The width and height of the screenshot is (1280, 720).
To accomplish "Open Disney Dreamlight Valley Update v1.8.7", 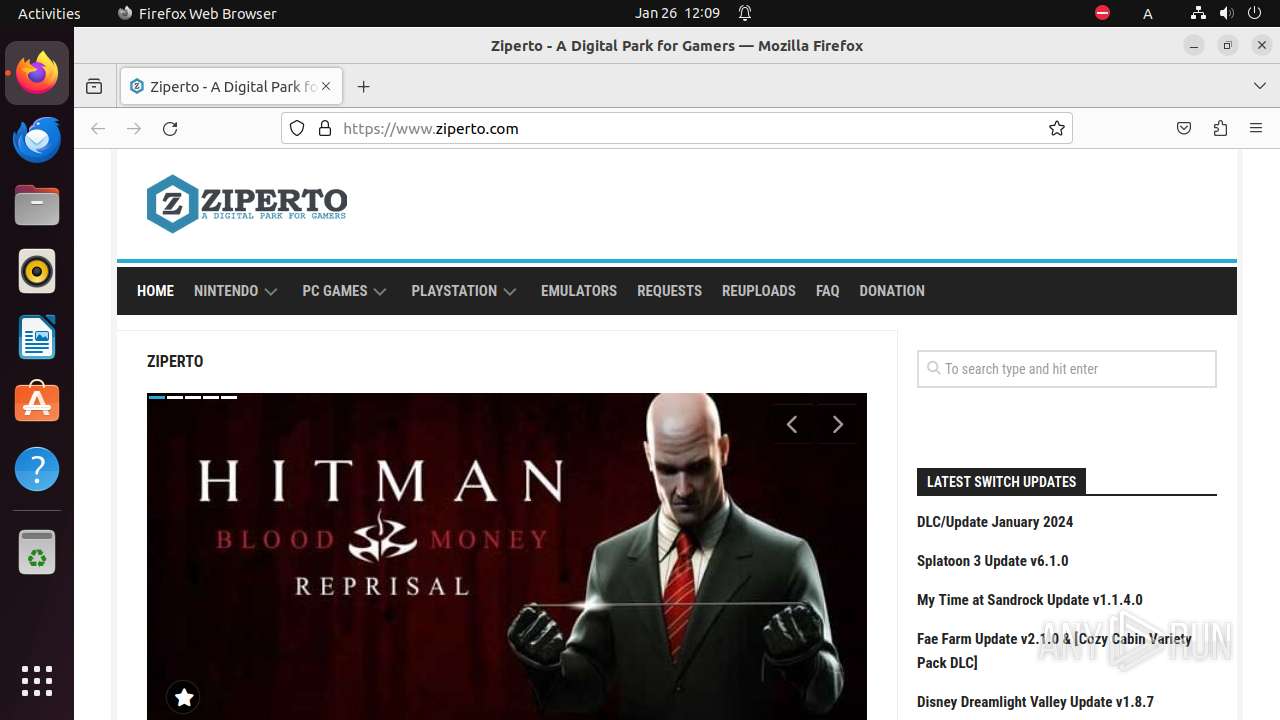I will [1035, 702].
